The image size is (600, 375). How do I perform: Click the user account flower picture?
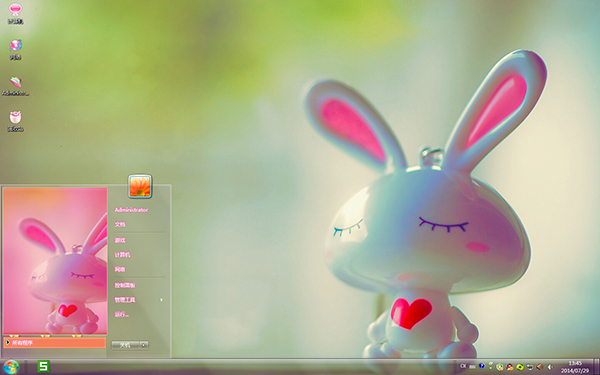[x=140, y=186]
